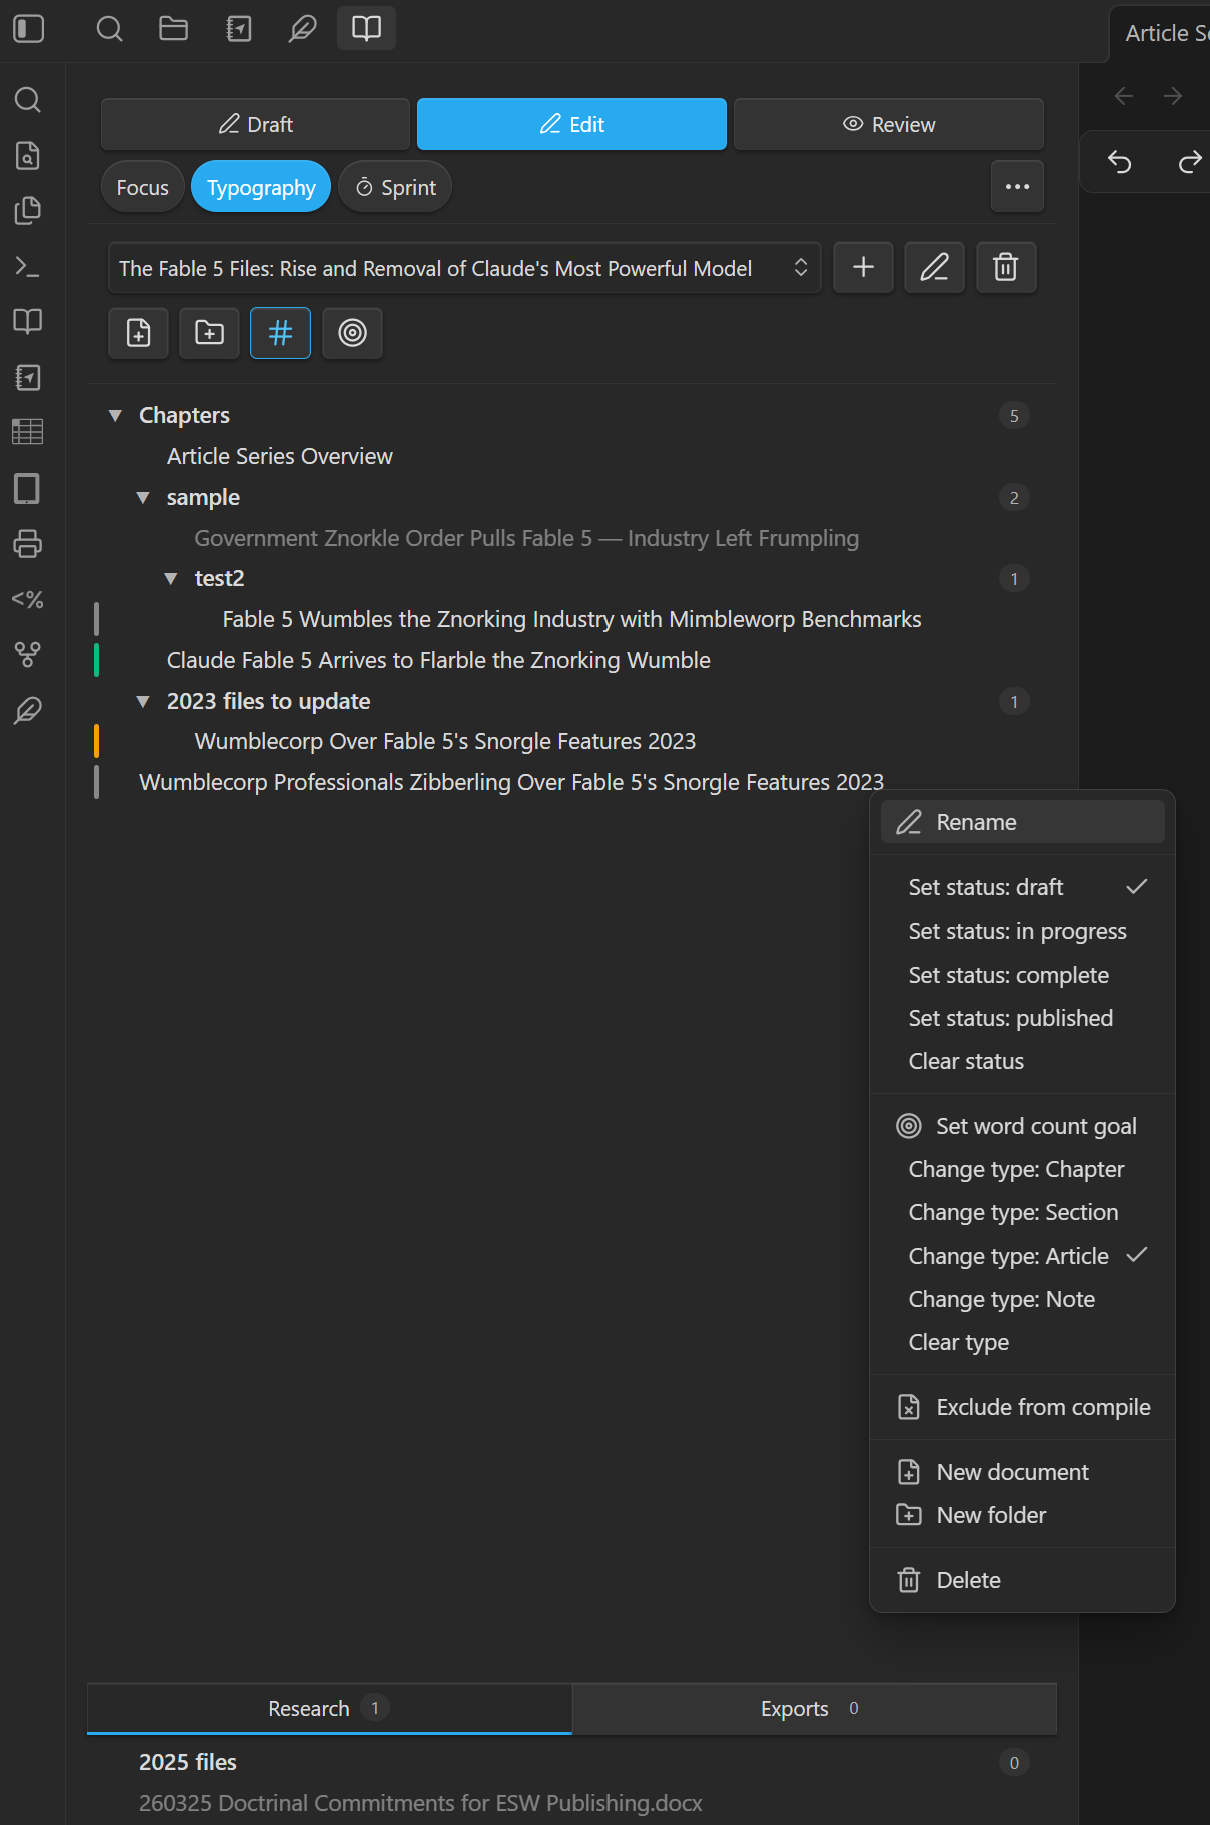Click the magnifier icon in the left ribbon
This screenshot has height=1825, width=1210.
28,100
